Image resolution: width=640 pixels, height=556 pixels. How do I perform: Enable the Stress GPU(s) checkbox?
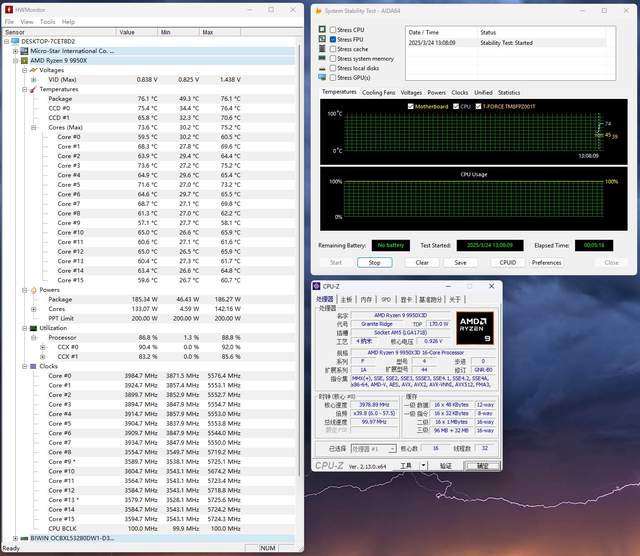(333, 78)
